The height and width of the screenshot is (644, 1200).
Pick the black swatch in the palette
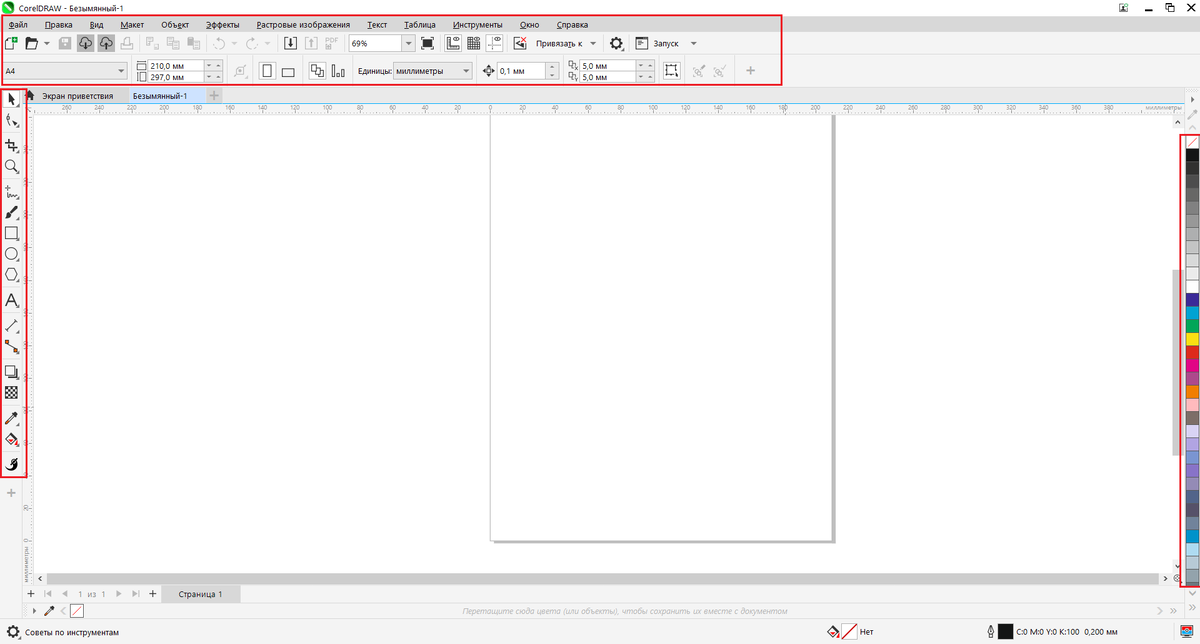1192,155
